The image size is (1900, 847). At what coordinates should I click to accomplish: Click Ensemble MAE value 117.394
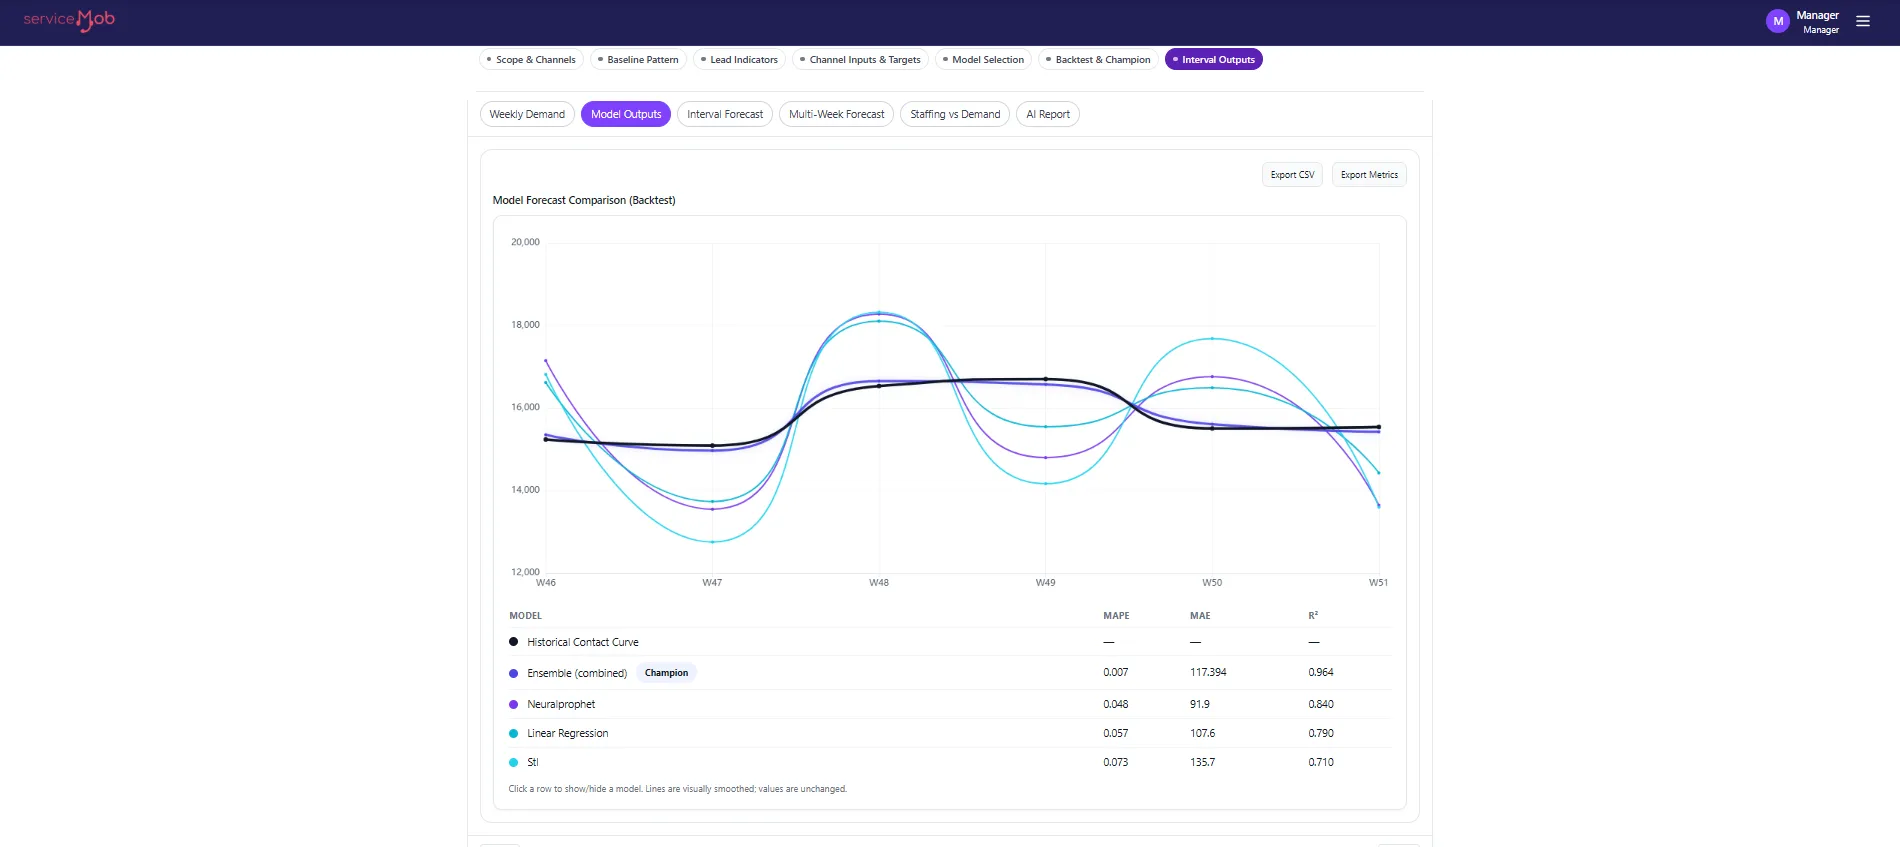[x=1208, y=672]
